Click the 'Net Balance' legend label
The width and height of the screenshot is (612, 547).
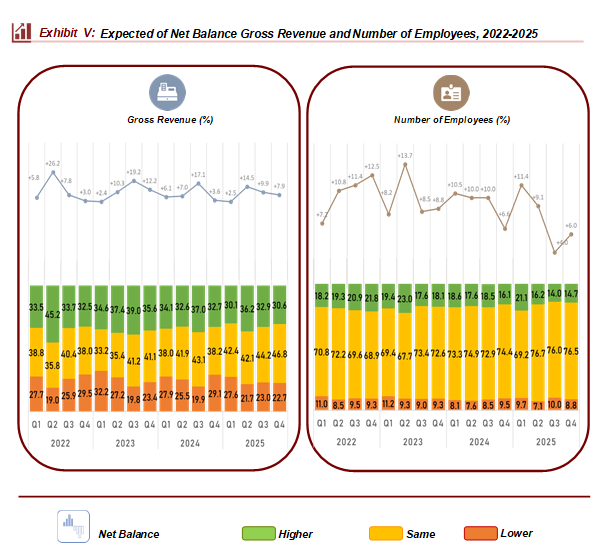click(x=128, y=534)
